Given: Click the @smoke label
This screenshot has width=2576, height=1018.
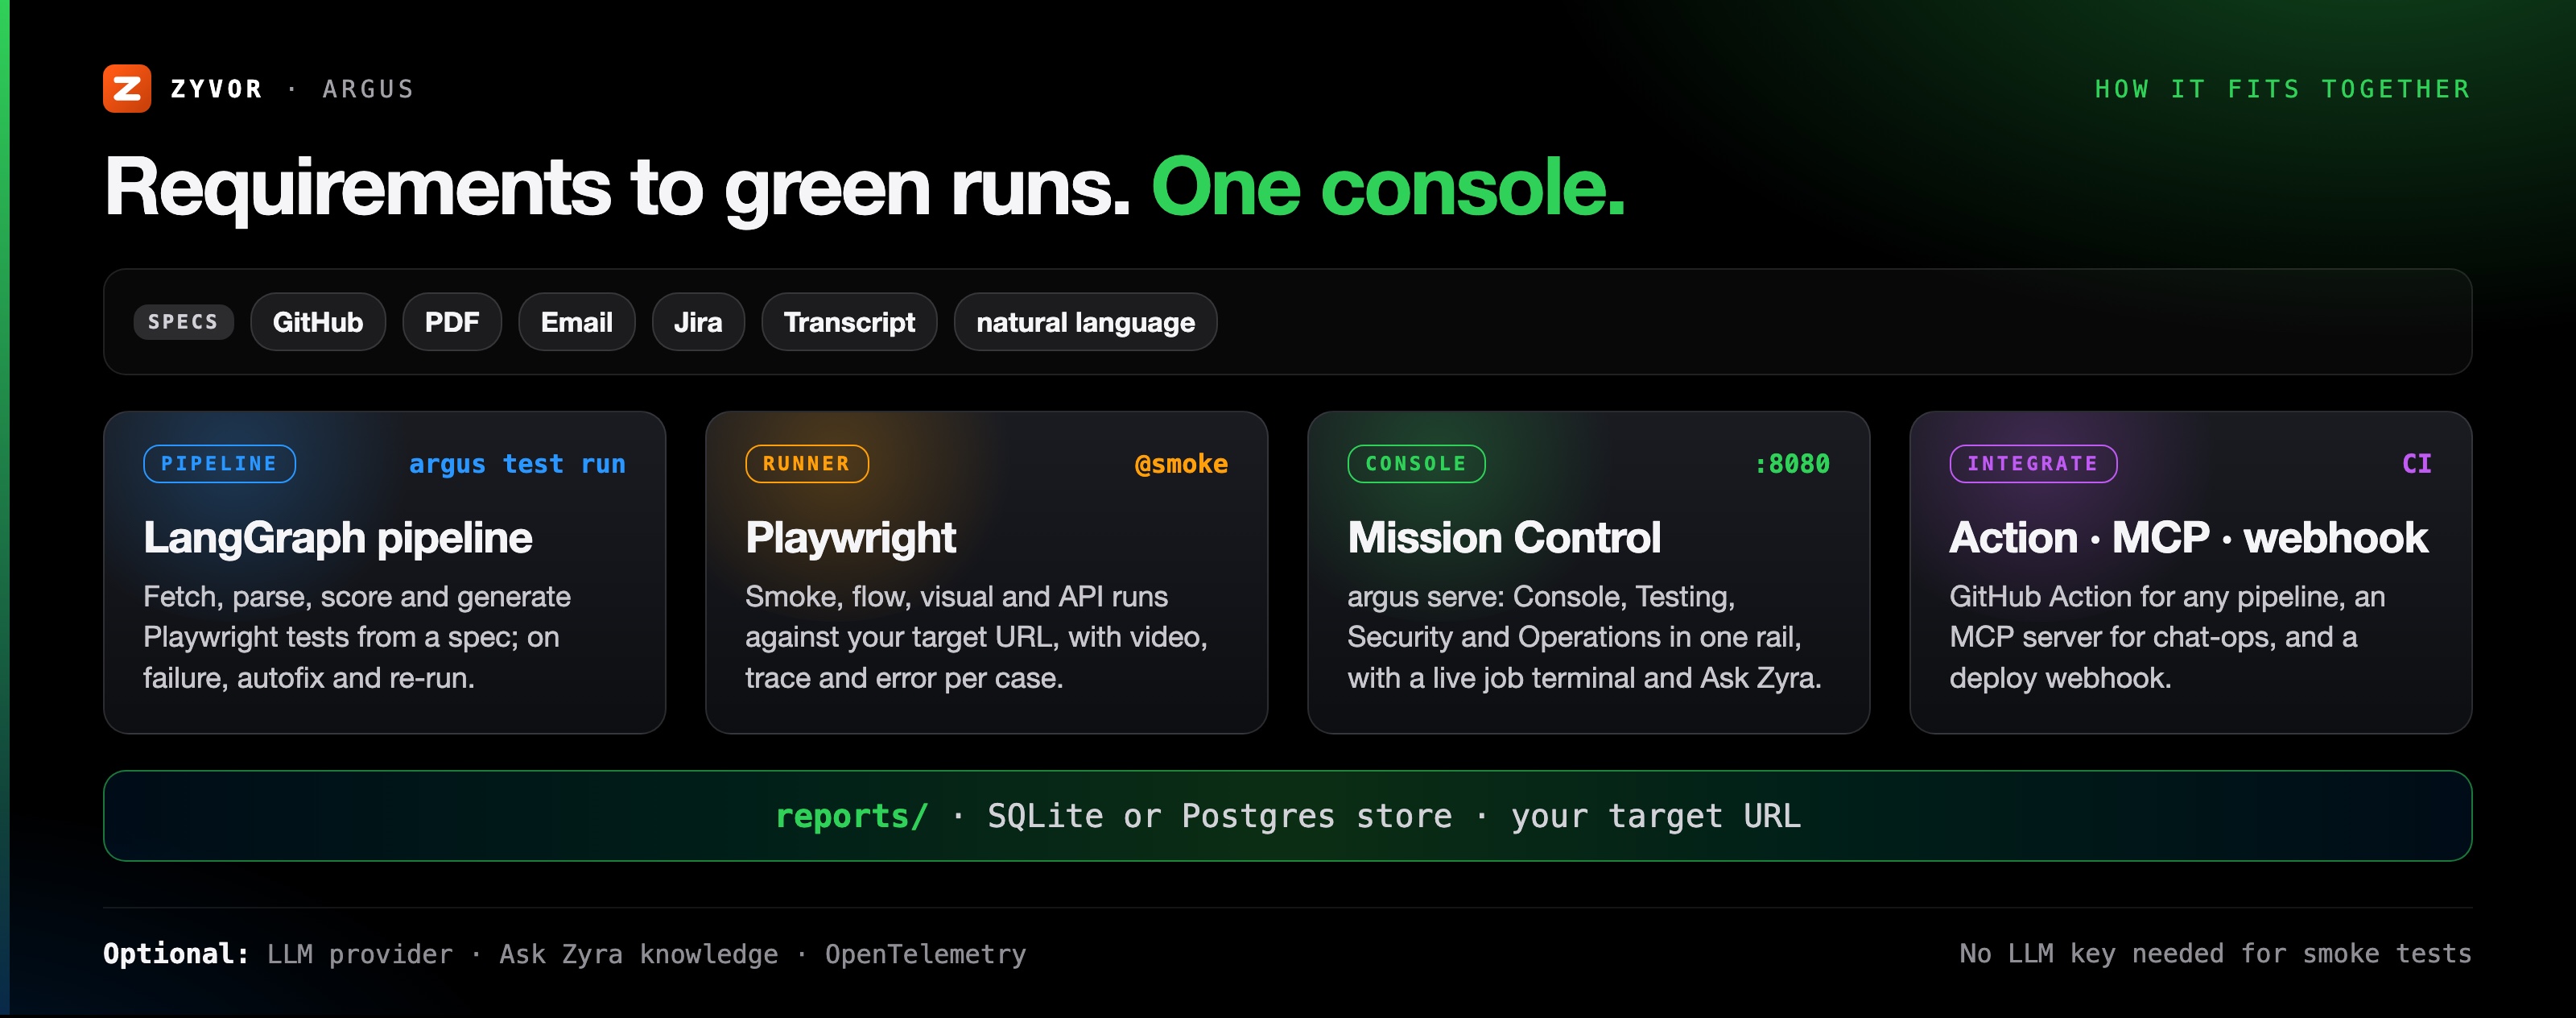Looking at the screenshot, I should coord(1181,464).
